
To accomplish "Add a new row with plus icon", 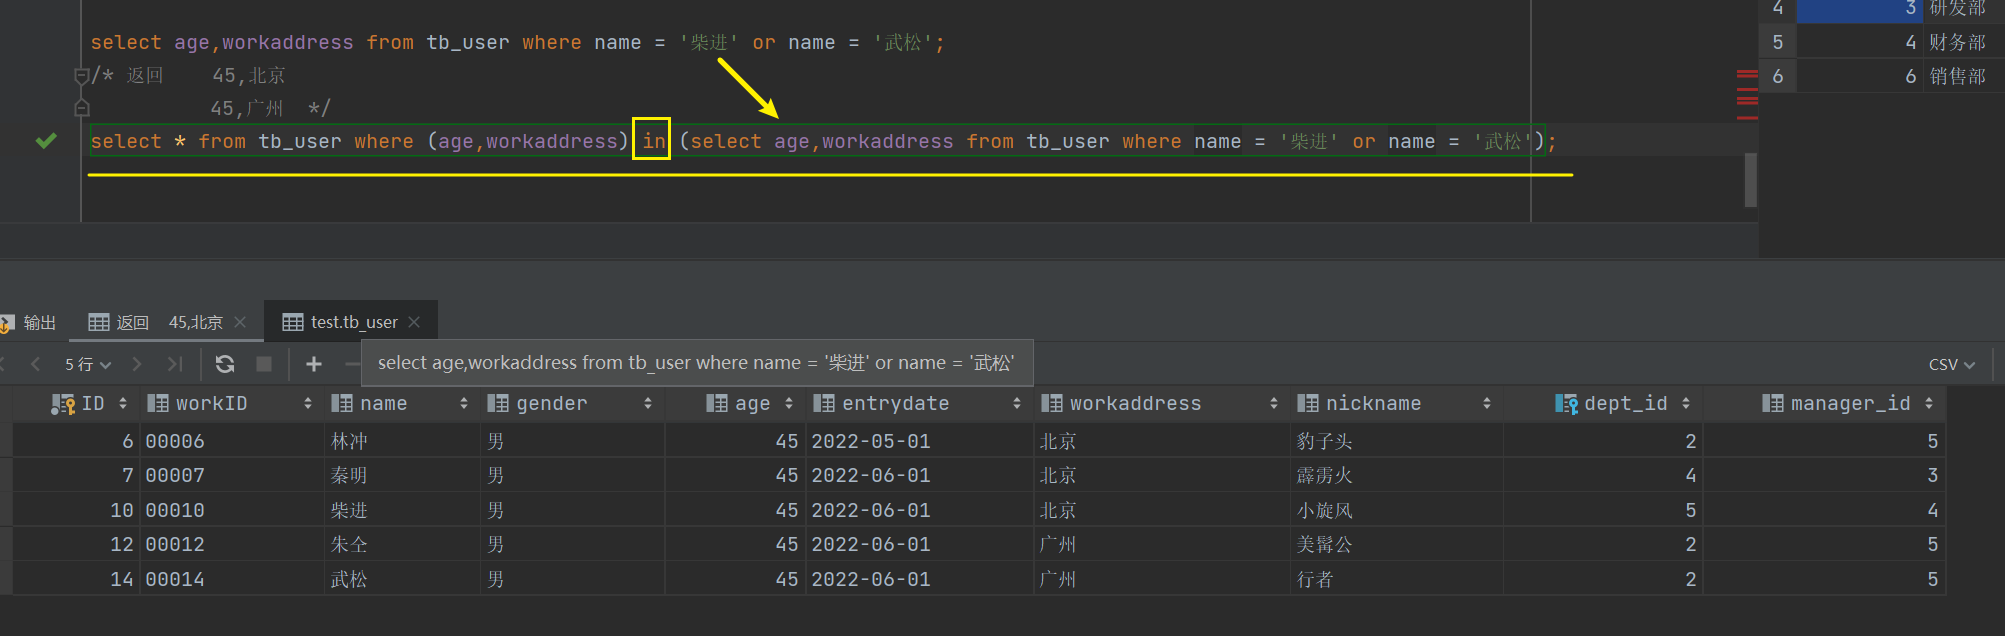I will pos(314,364).
